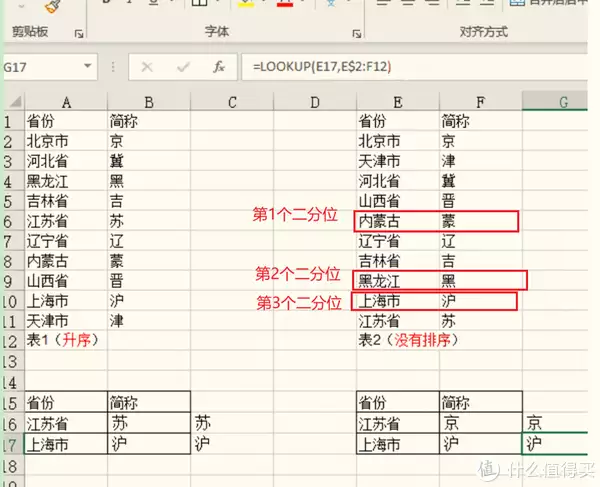600x487 pixels.
Task: Select cell B5 containing 吉
Action: 149,201
